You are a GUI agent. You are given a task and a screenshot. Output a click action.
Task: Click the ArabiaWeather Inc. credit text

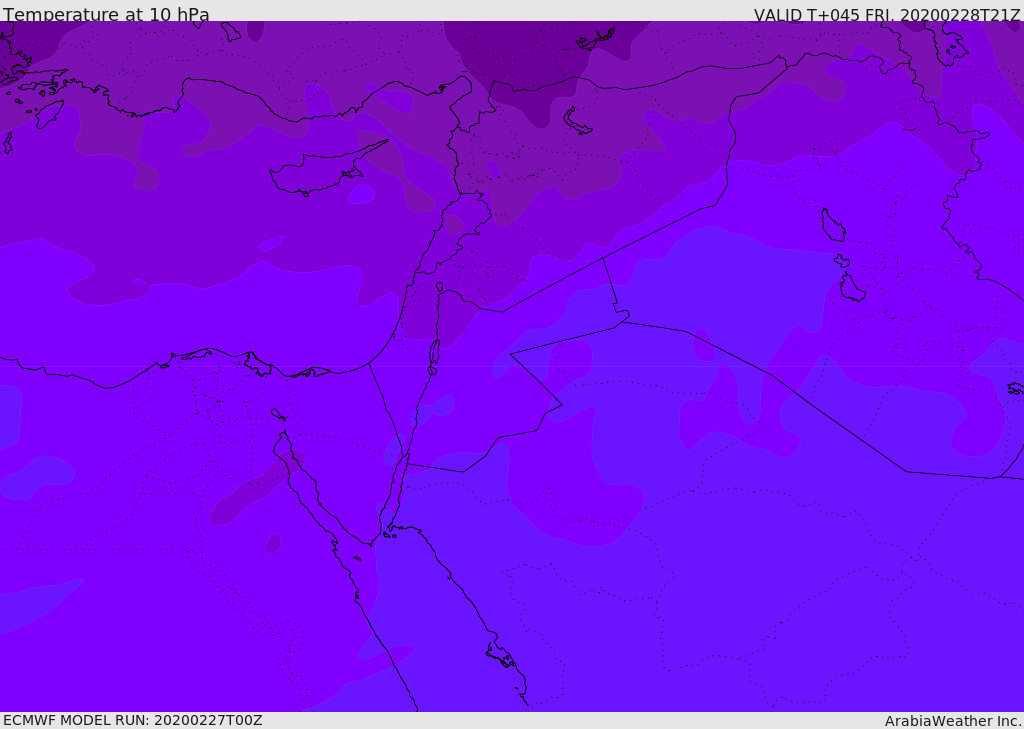[x=952, y=720]
